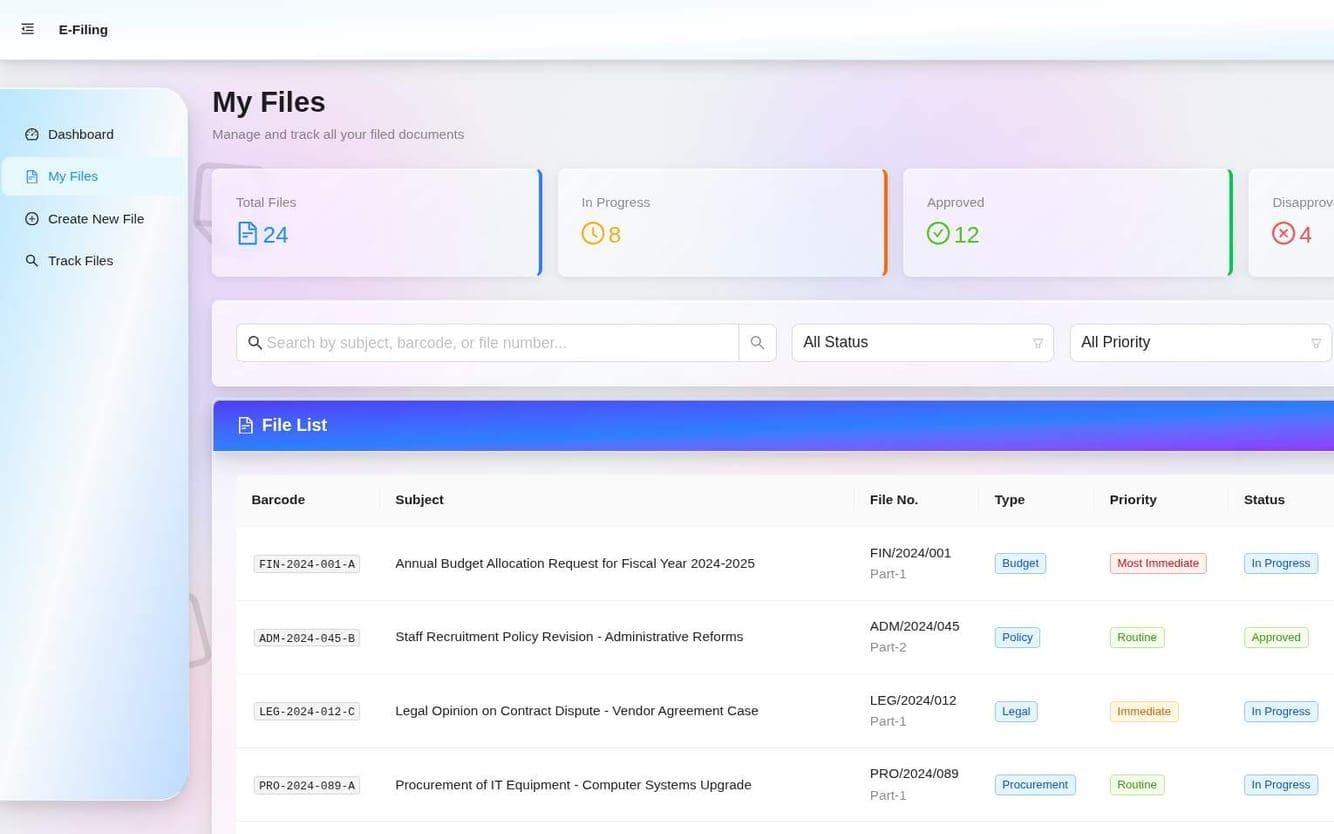Click the Total Files statistic card
The width and height of the screenshot is (1334, 834).
pyautogui.click(x=377, y=222)
